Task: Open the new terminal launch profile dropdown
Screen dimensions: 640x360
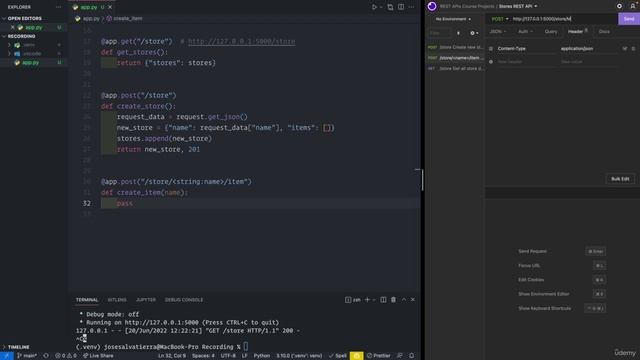Action: [373, 300]
